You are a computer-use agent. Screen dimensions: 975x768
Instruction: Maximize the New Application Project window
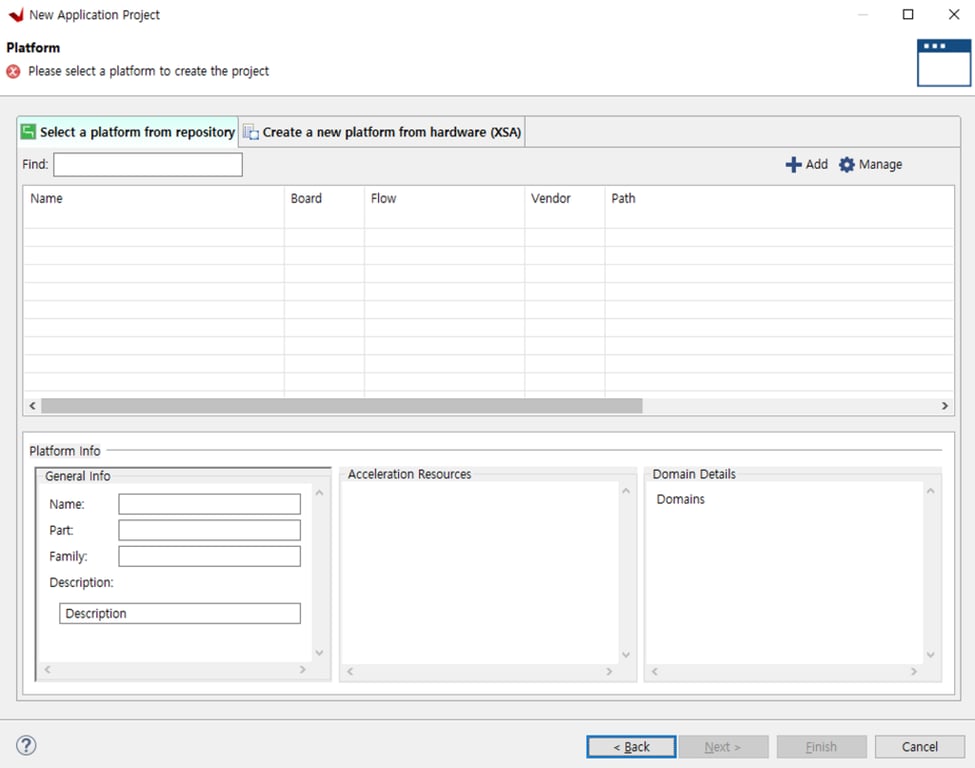click(908, 14)
